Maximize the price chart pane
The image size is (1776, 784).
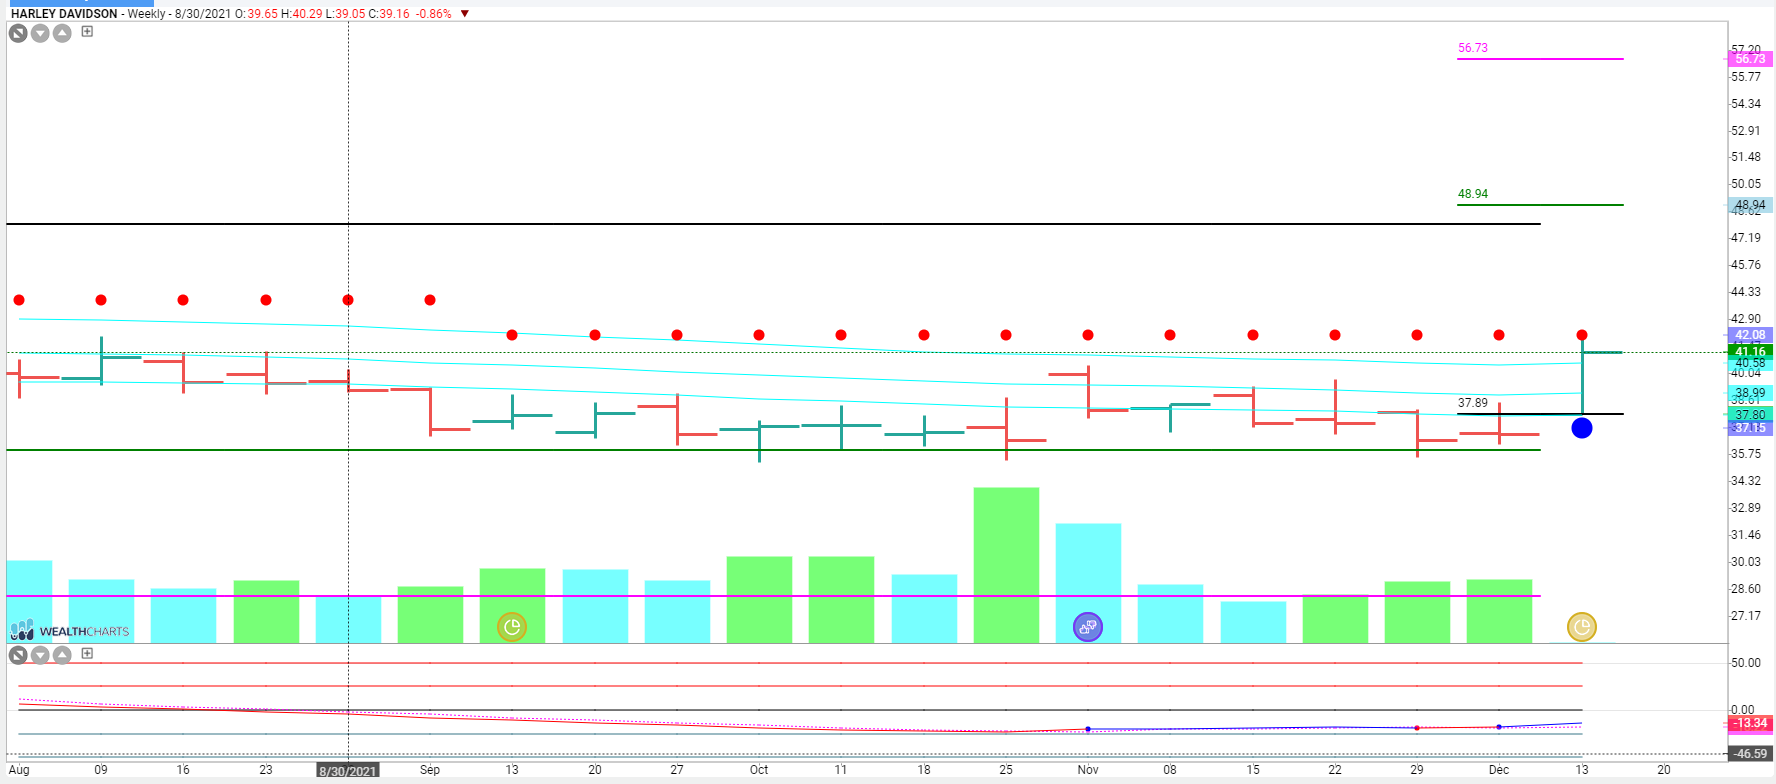[x=18, y=33]
